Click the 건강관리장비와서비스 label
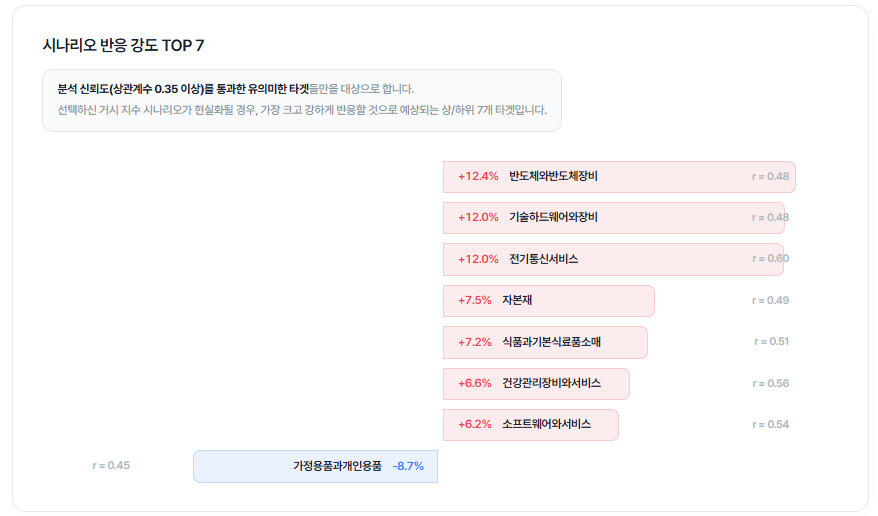 click(551, 383)
